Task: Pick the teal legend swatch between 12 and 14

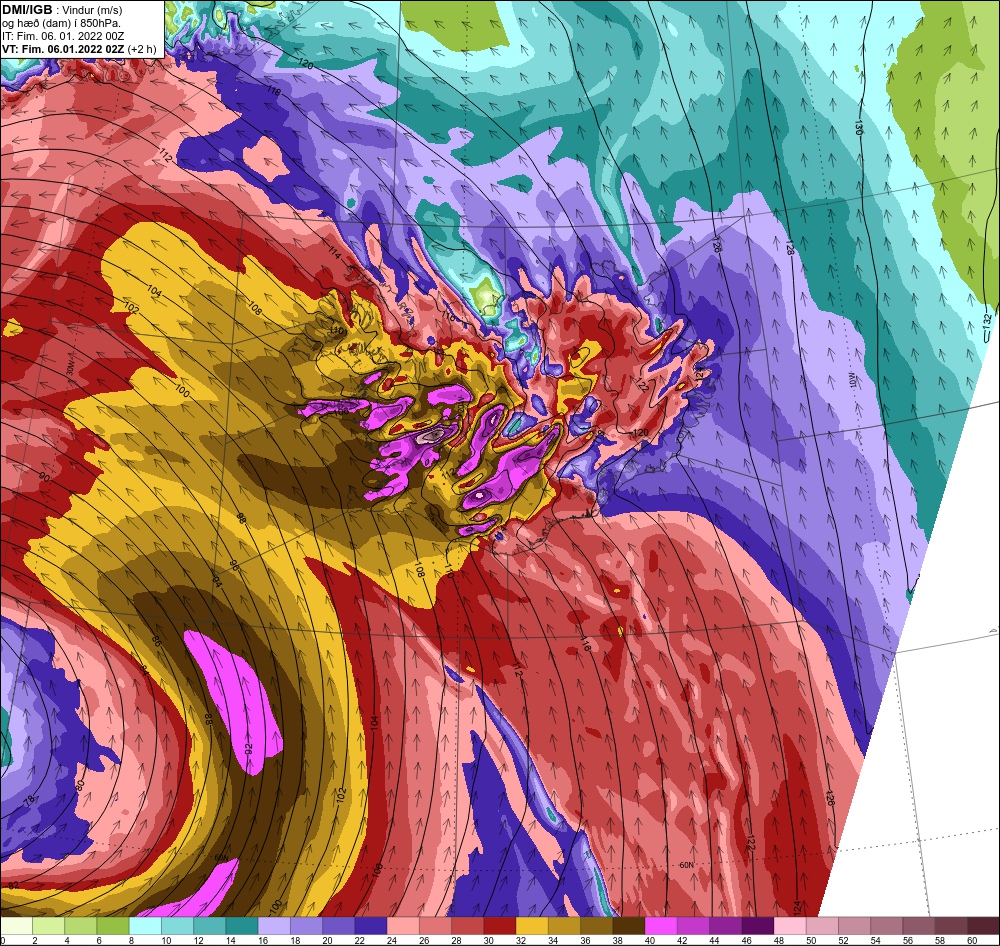Action: [210, 926]
